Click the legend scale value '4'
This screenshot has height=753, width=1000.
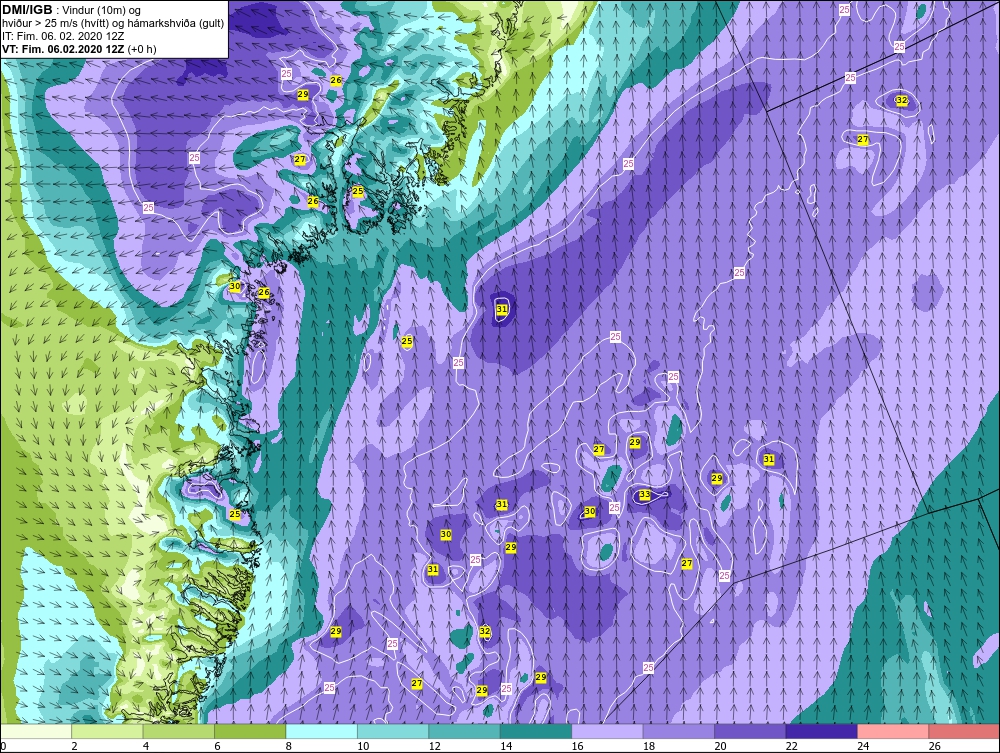click(146, 746)
